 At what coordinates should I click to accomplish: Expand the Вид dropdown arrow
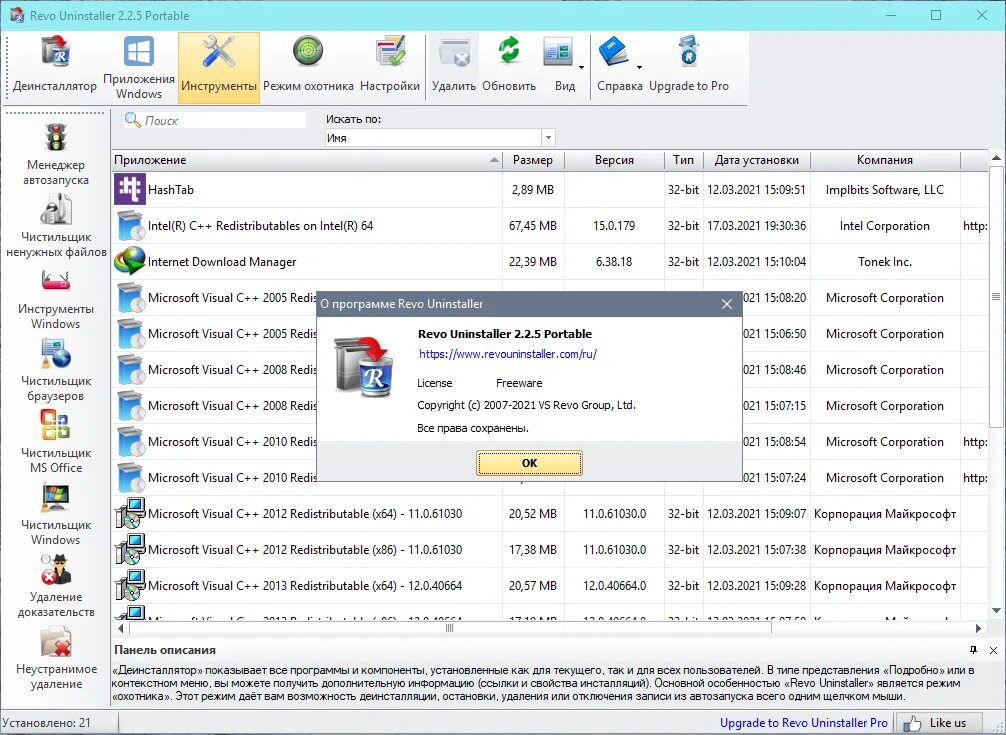click(581, 67)
